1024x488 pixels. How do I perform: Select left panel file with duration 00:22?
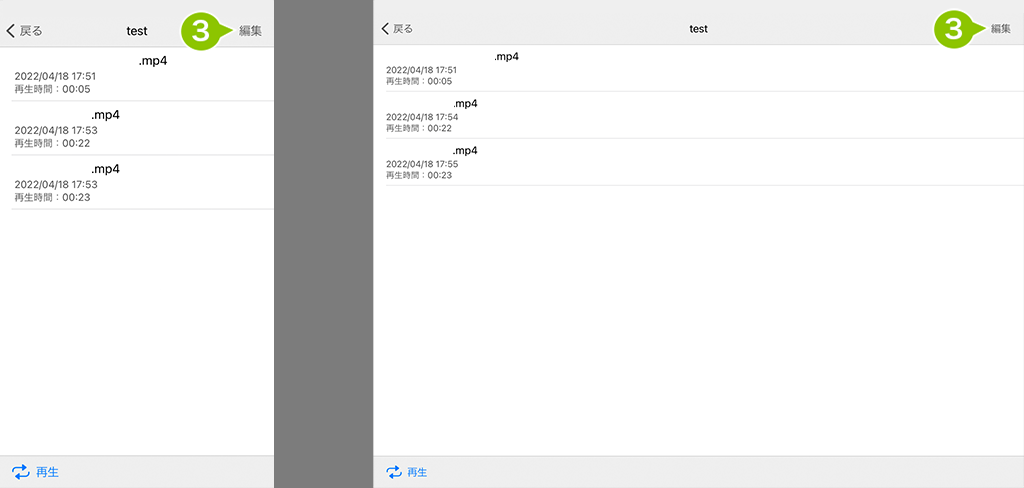(x=136, y=128)
